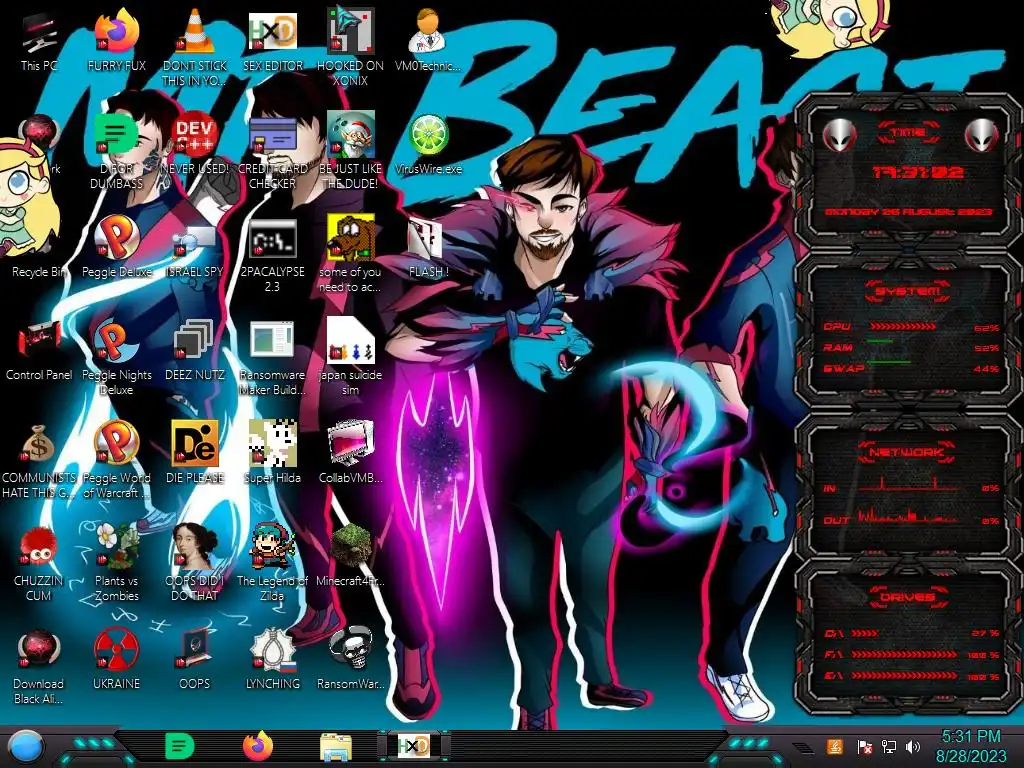Launch Firefox from the taskbar
1024x768 pixels.
(x=258, y=746)
